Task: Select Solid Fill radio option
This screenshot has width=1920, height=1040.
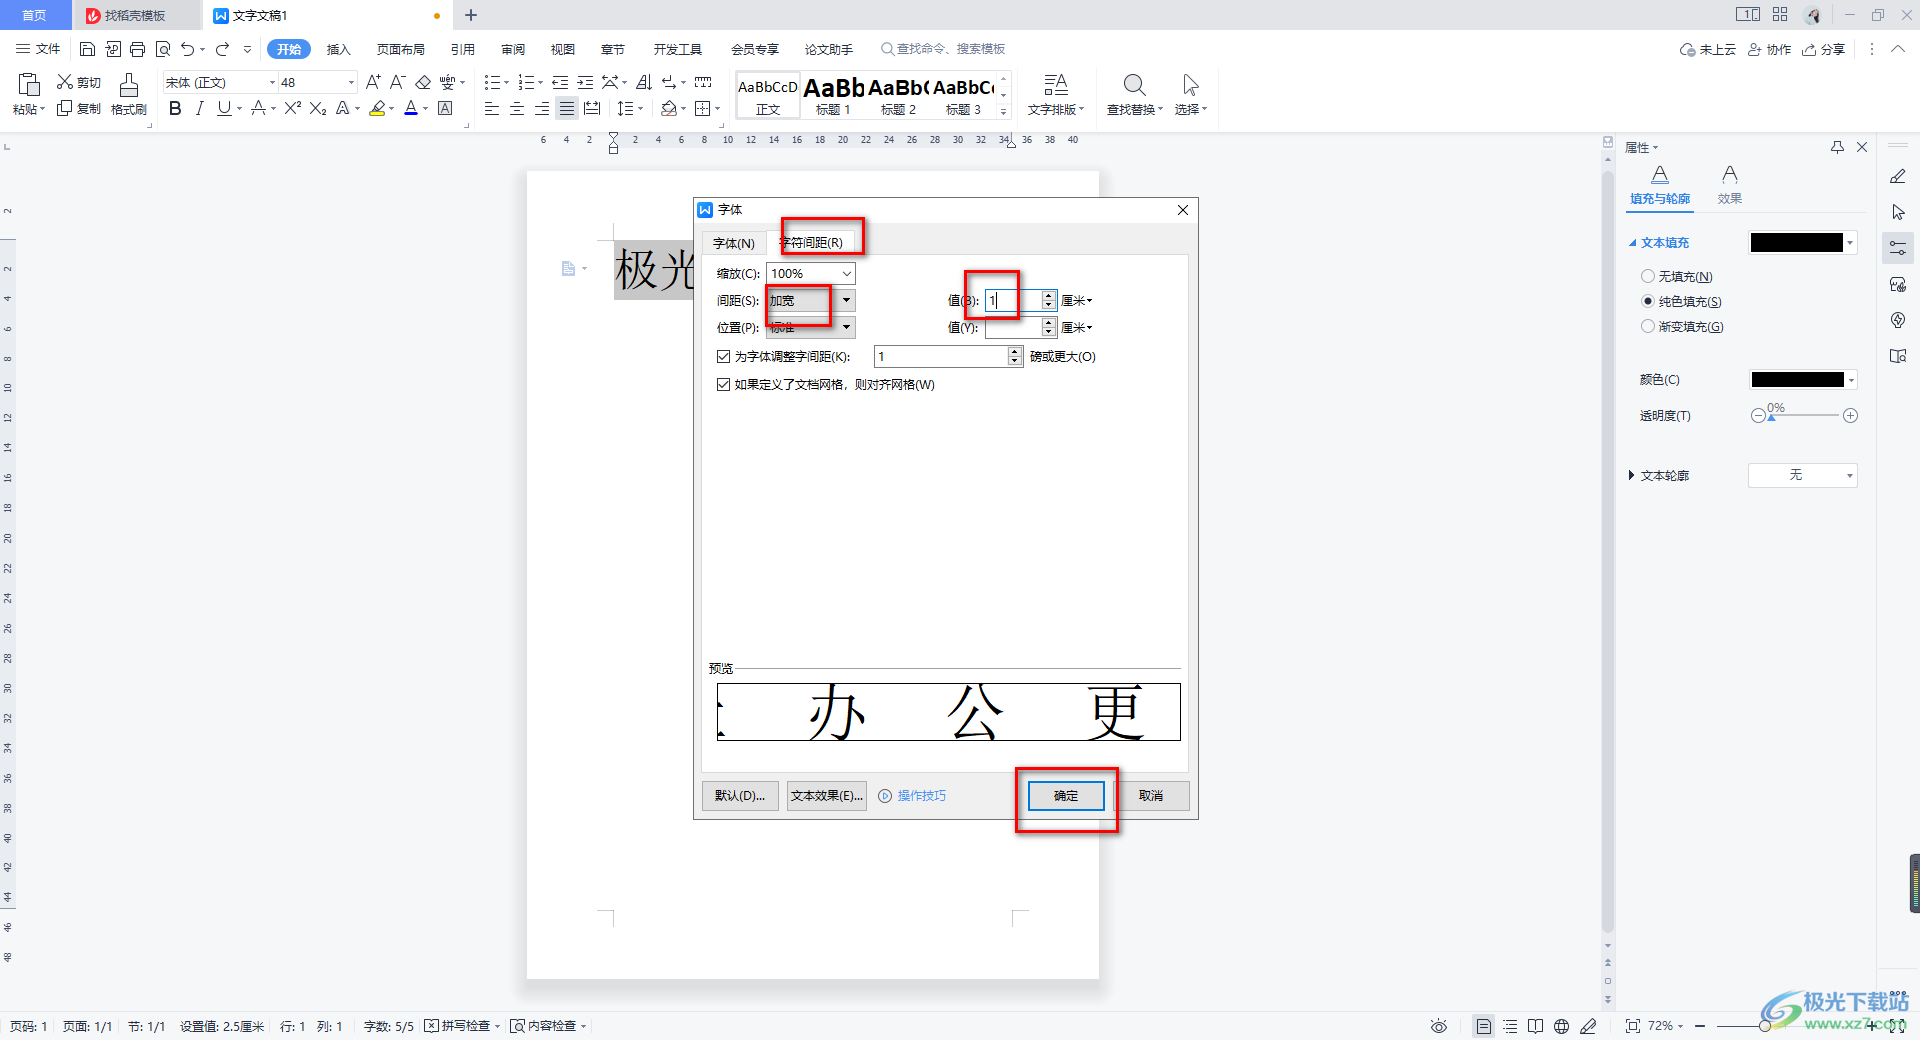Action: [x=1647, y=301]
